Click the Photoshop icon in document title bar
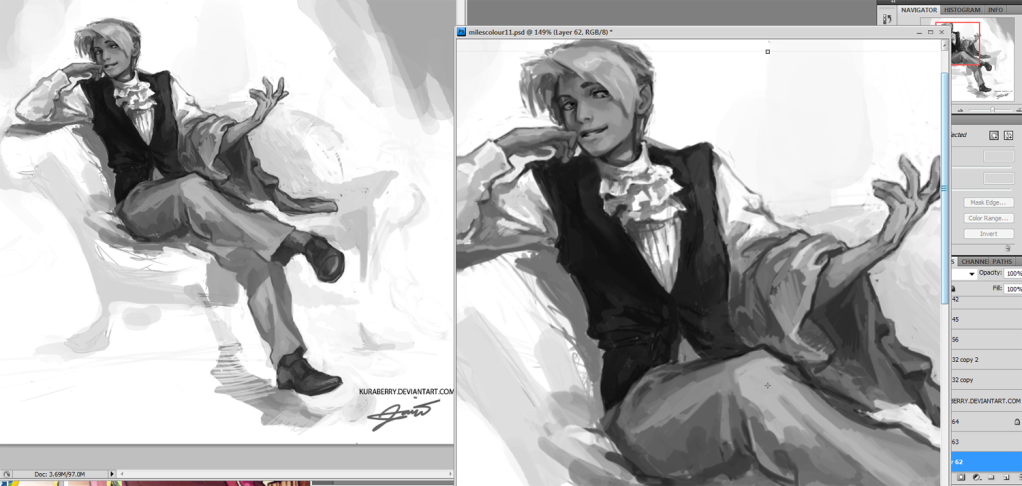The height and width of the screenshot is (486, 1022). [461, 31]
